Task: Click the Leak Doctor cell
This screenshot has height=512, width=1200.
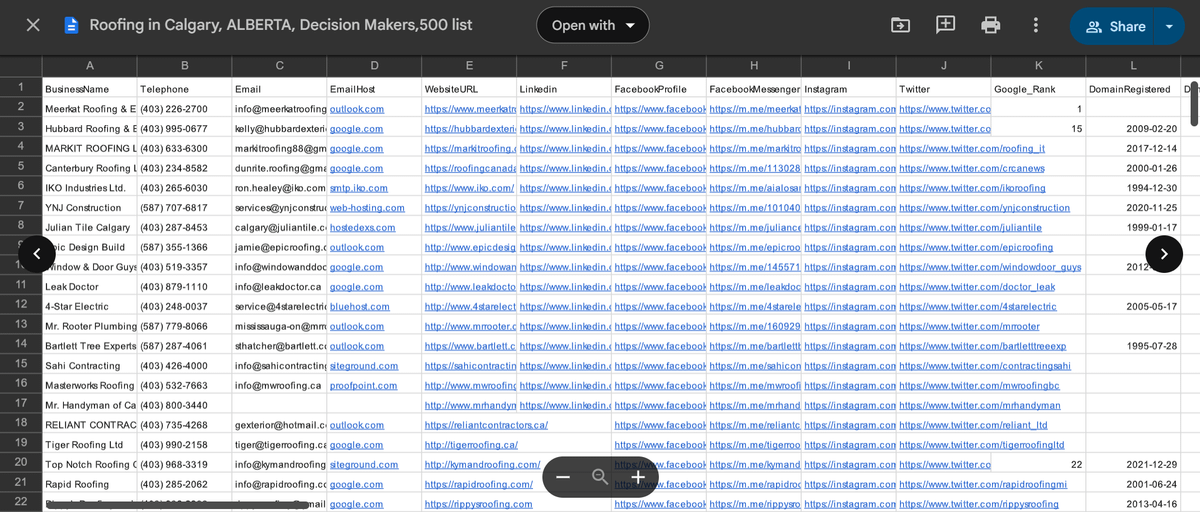Action: [x=89, y=287]
